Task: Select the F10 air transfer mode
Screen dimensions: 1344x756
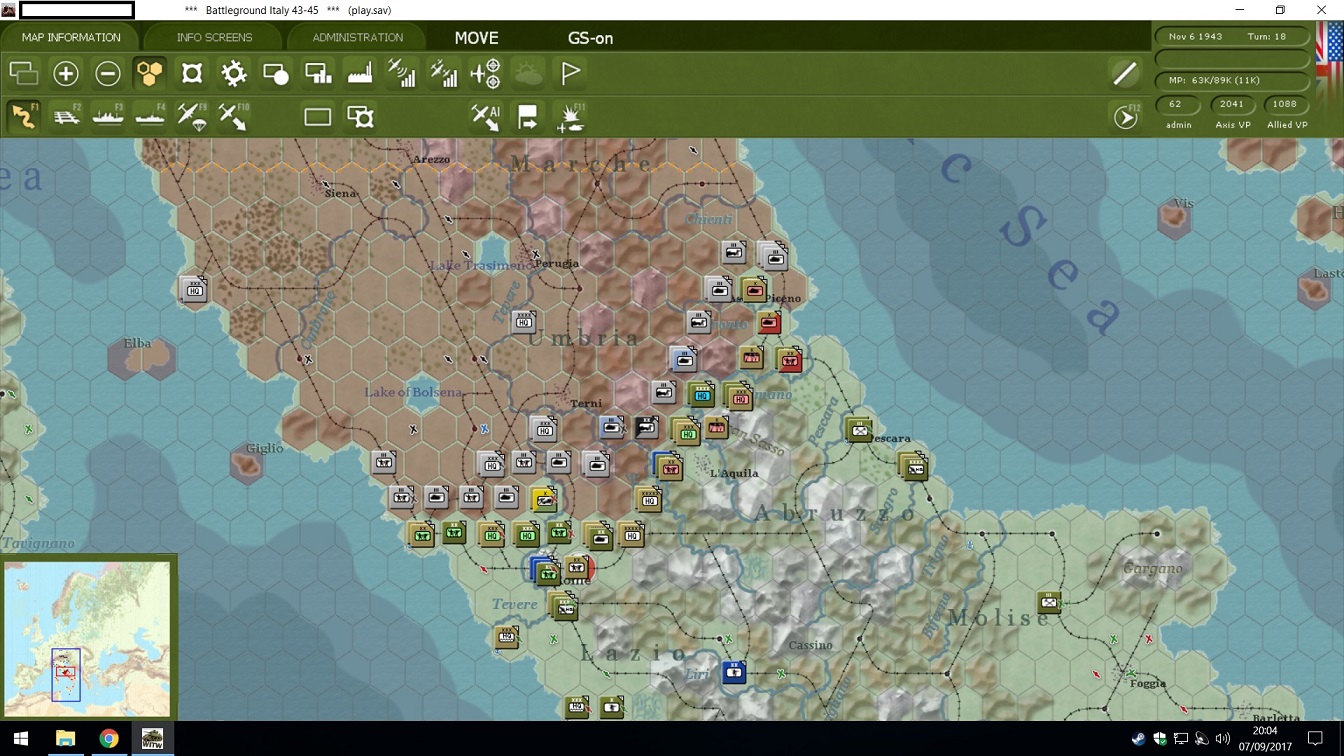Action: (234, 117)
